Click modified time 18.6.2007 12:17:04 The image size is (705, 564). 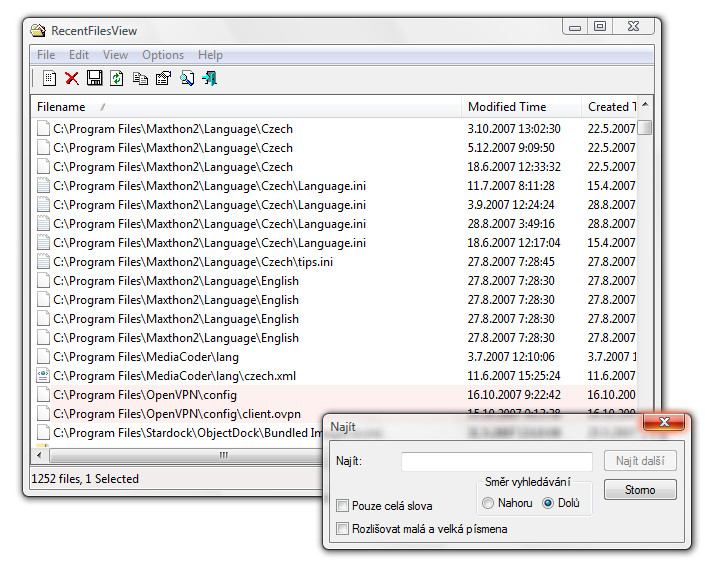(514, 243)
